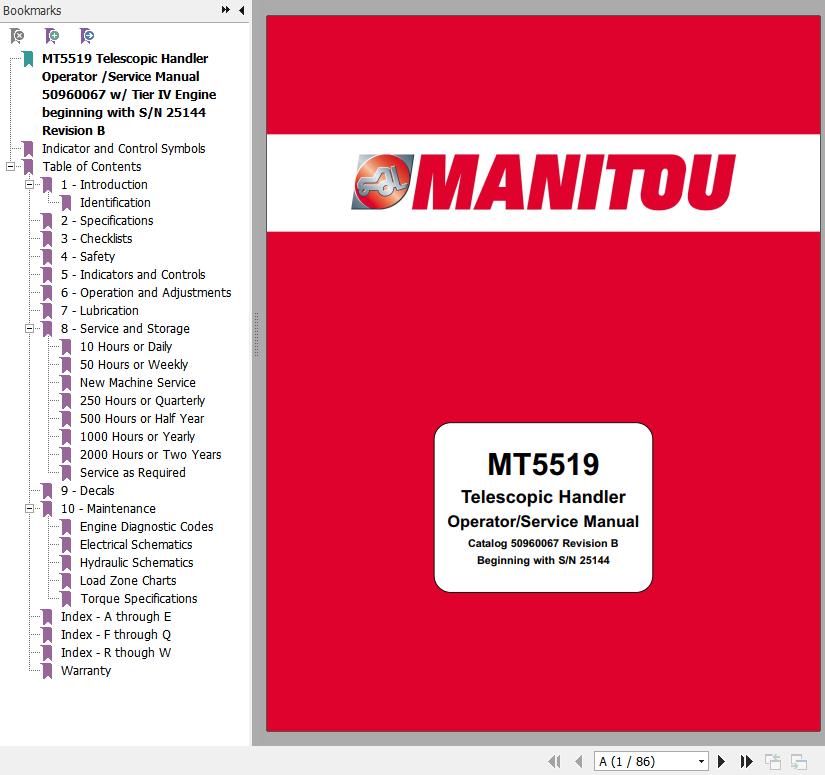Image resolution: width=825 pixels, height=775 pixels.
Task: Click the splitter handle between panel and page
Action: [256, 335]
